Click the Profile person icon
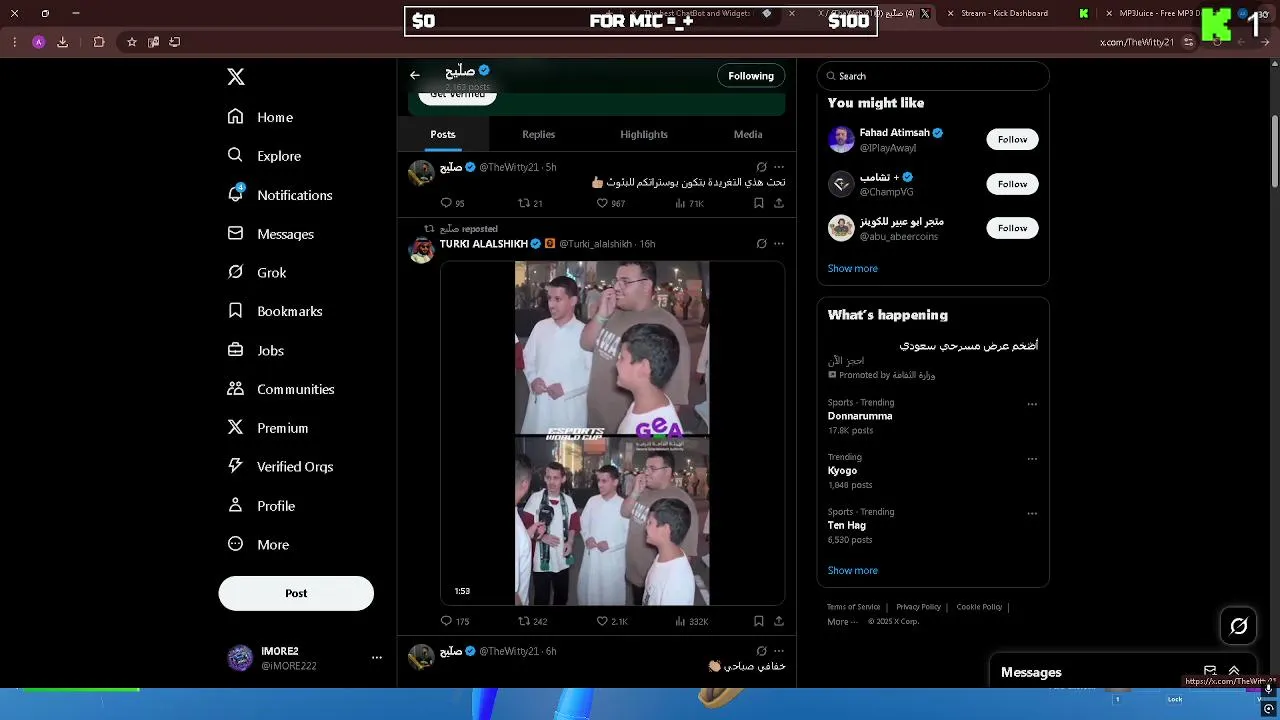Viewport: 1280px width, 720px height. (235, 505)
